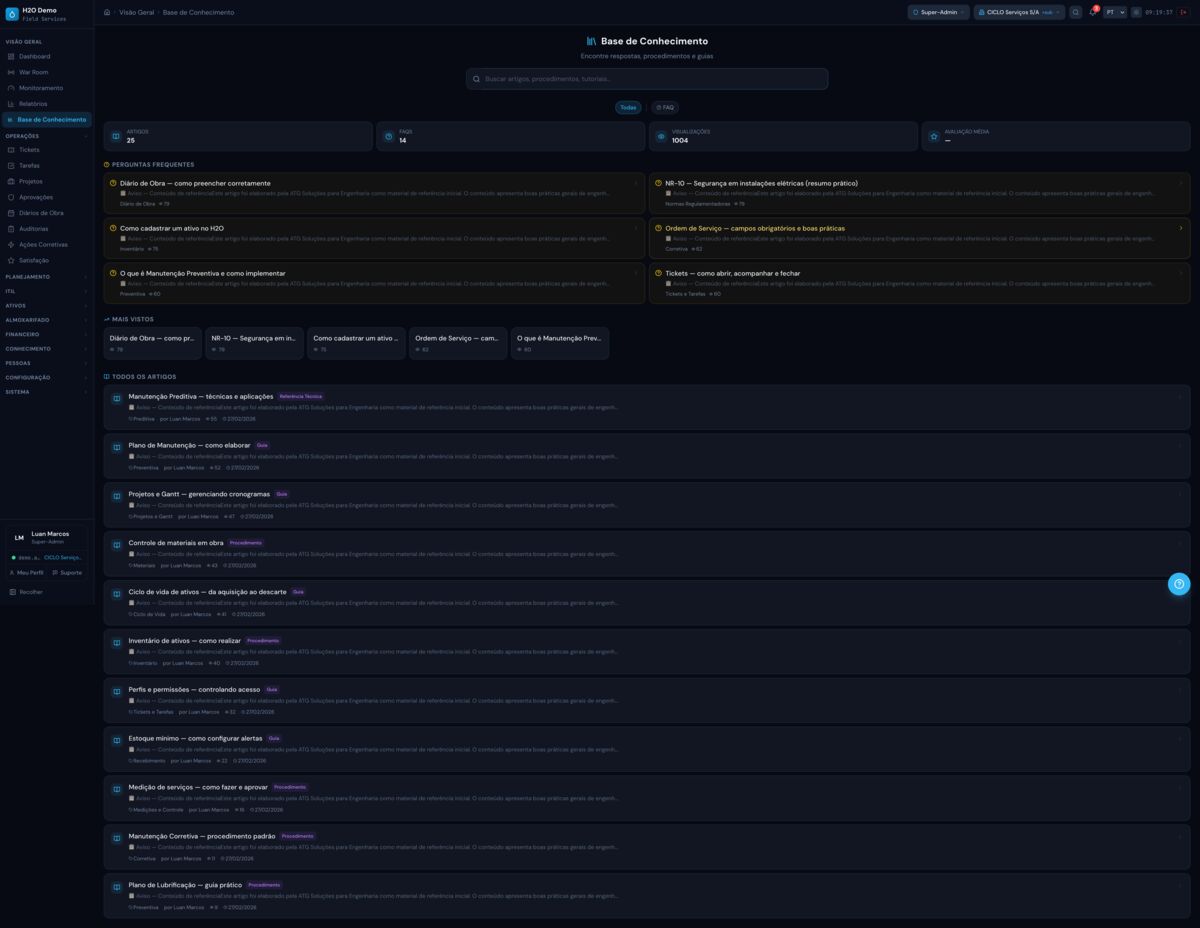Open FAQ 'Como cadastrar um ativo no H2O'

[x=374, y=238]
